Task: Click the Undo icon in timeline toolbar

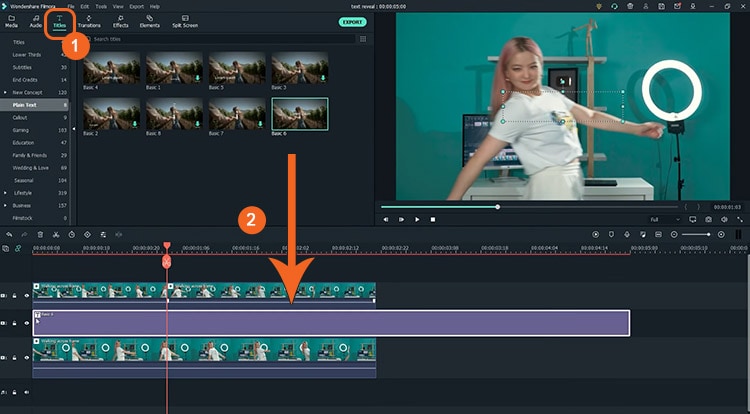Action: tap(9, 235)
